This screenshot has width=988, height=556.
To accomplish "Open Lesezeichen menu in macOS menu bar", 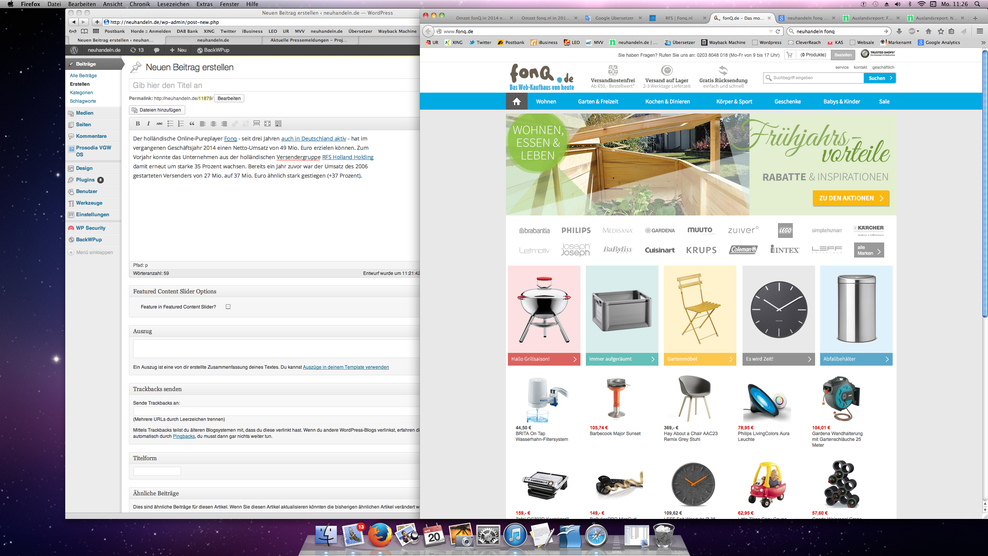I will tap(173, 4).
